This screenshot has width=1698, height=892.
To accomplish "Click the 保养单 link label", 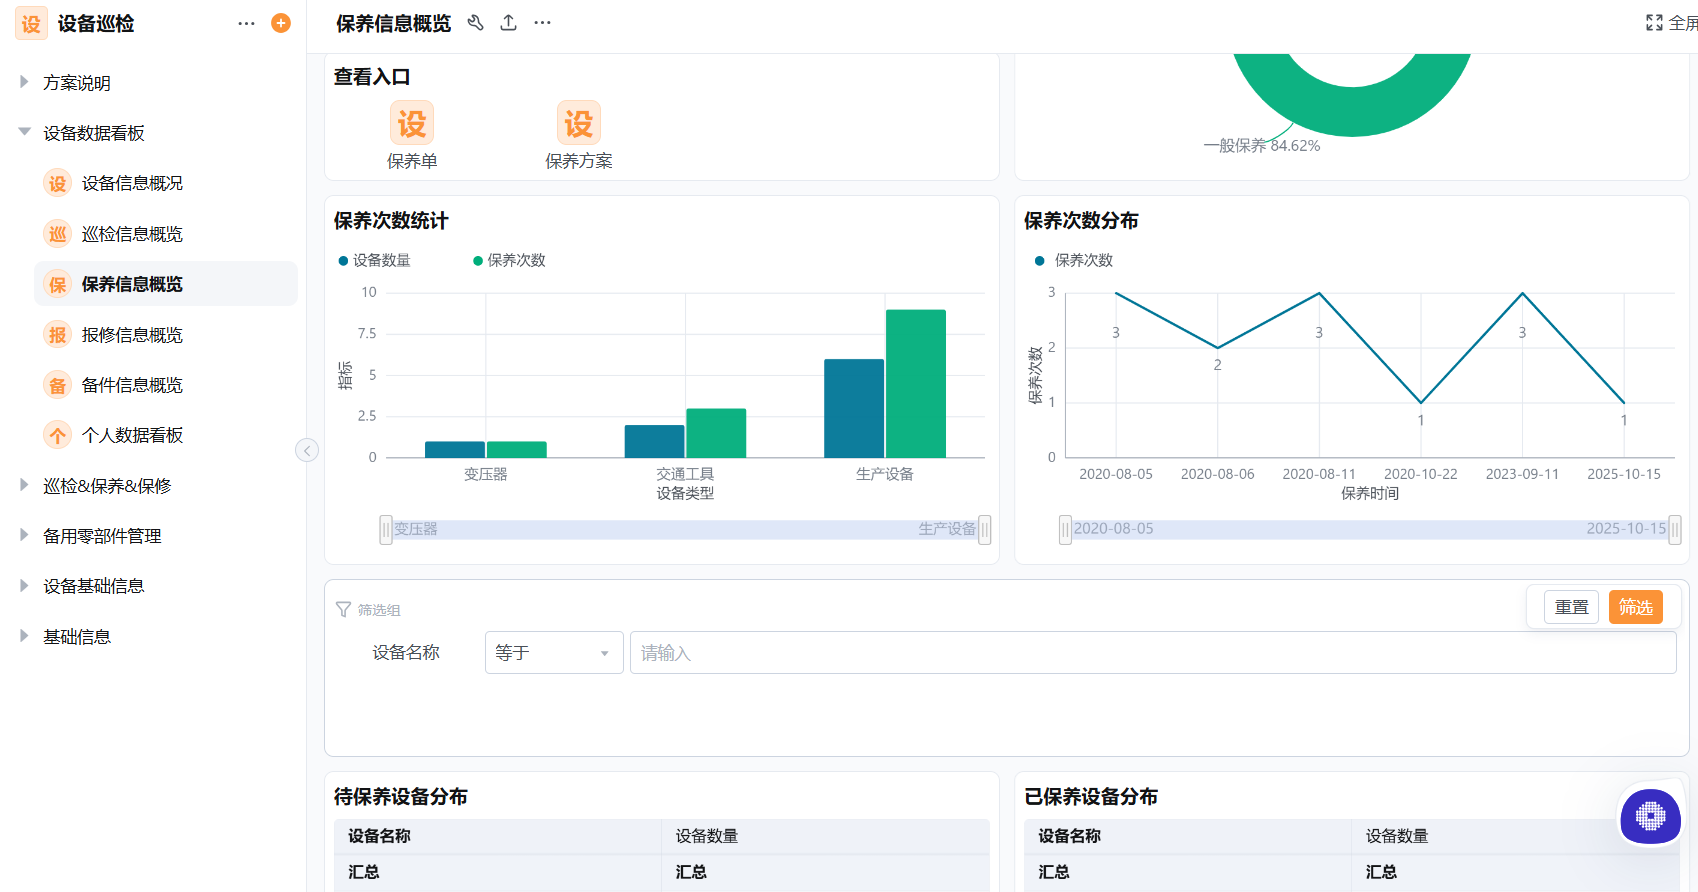I will (x=412, y=161).
